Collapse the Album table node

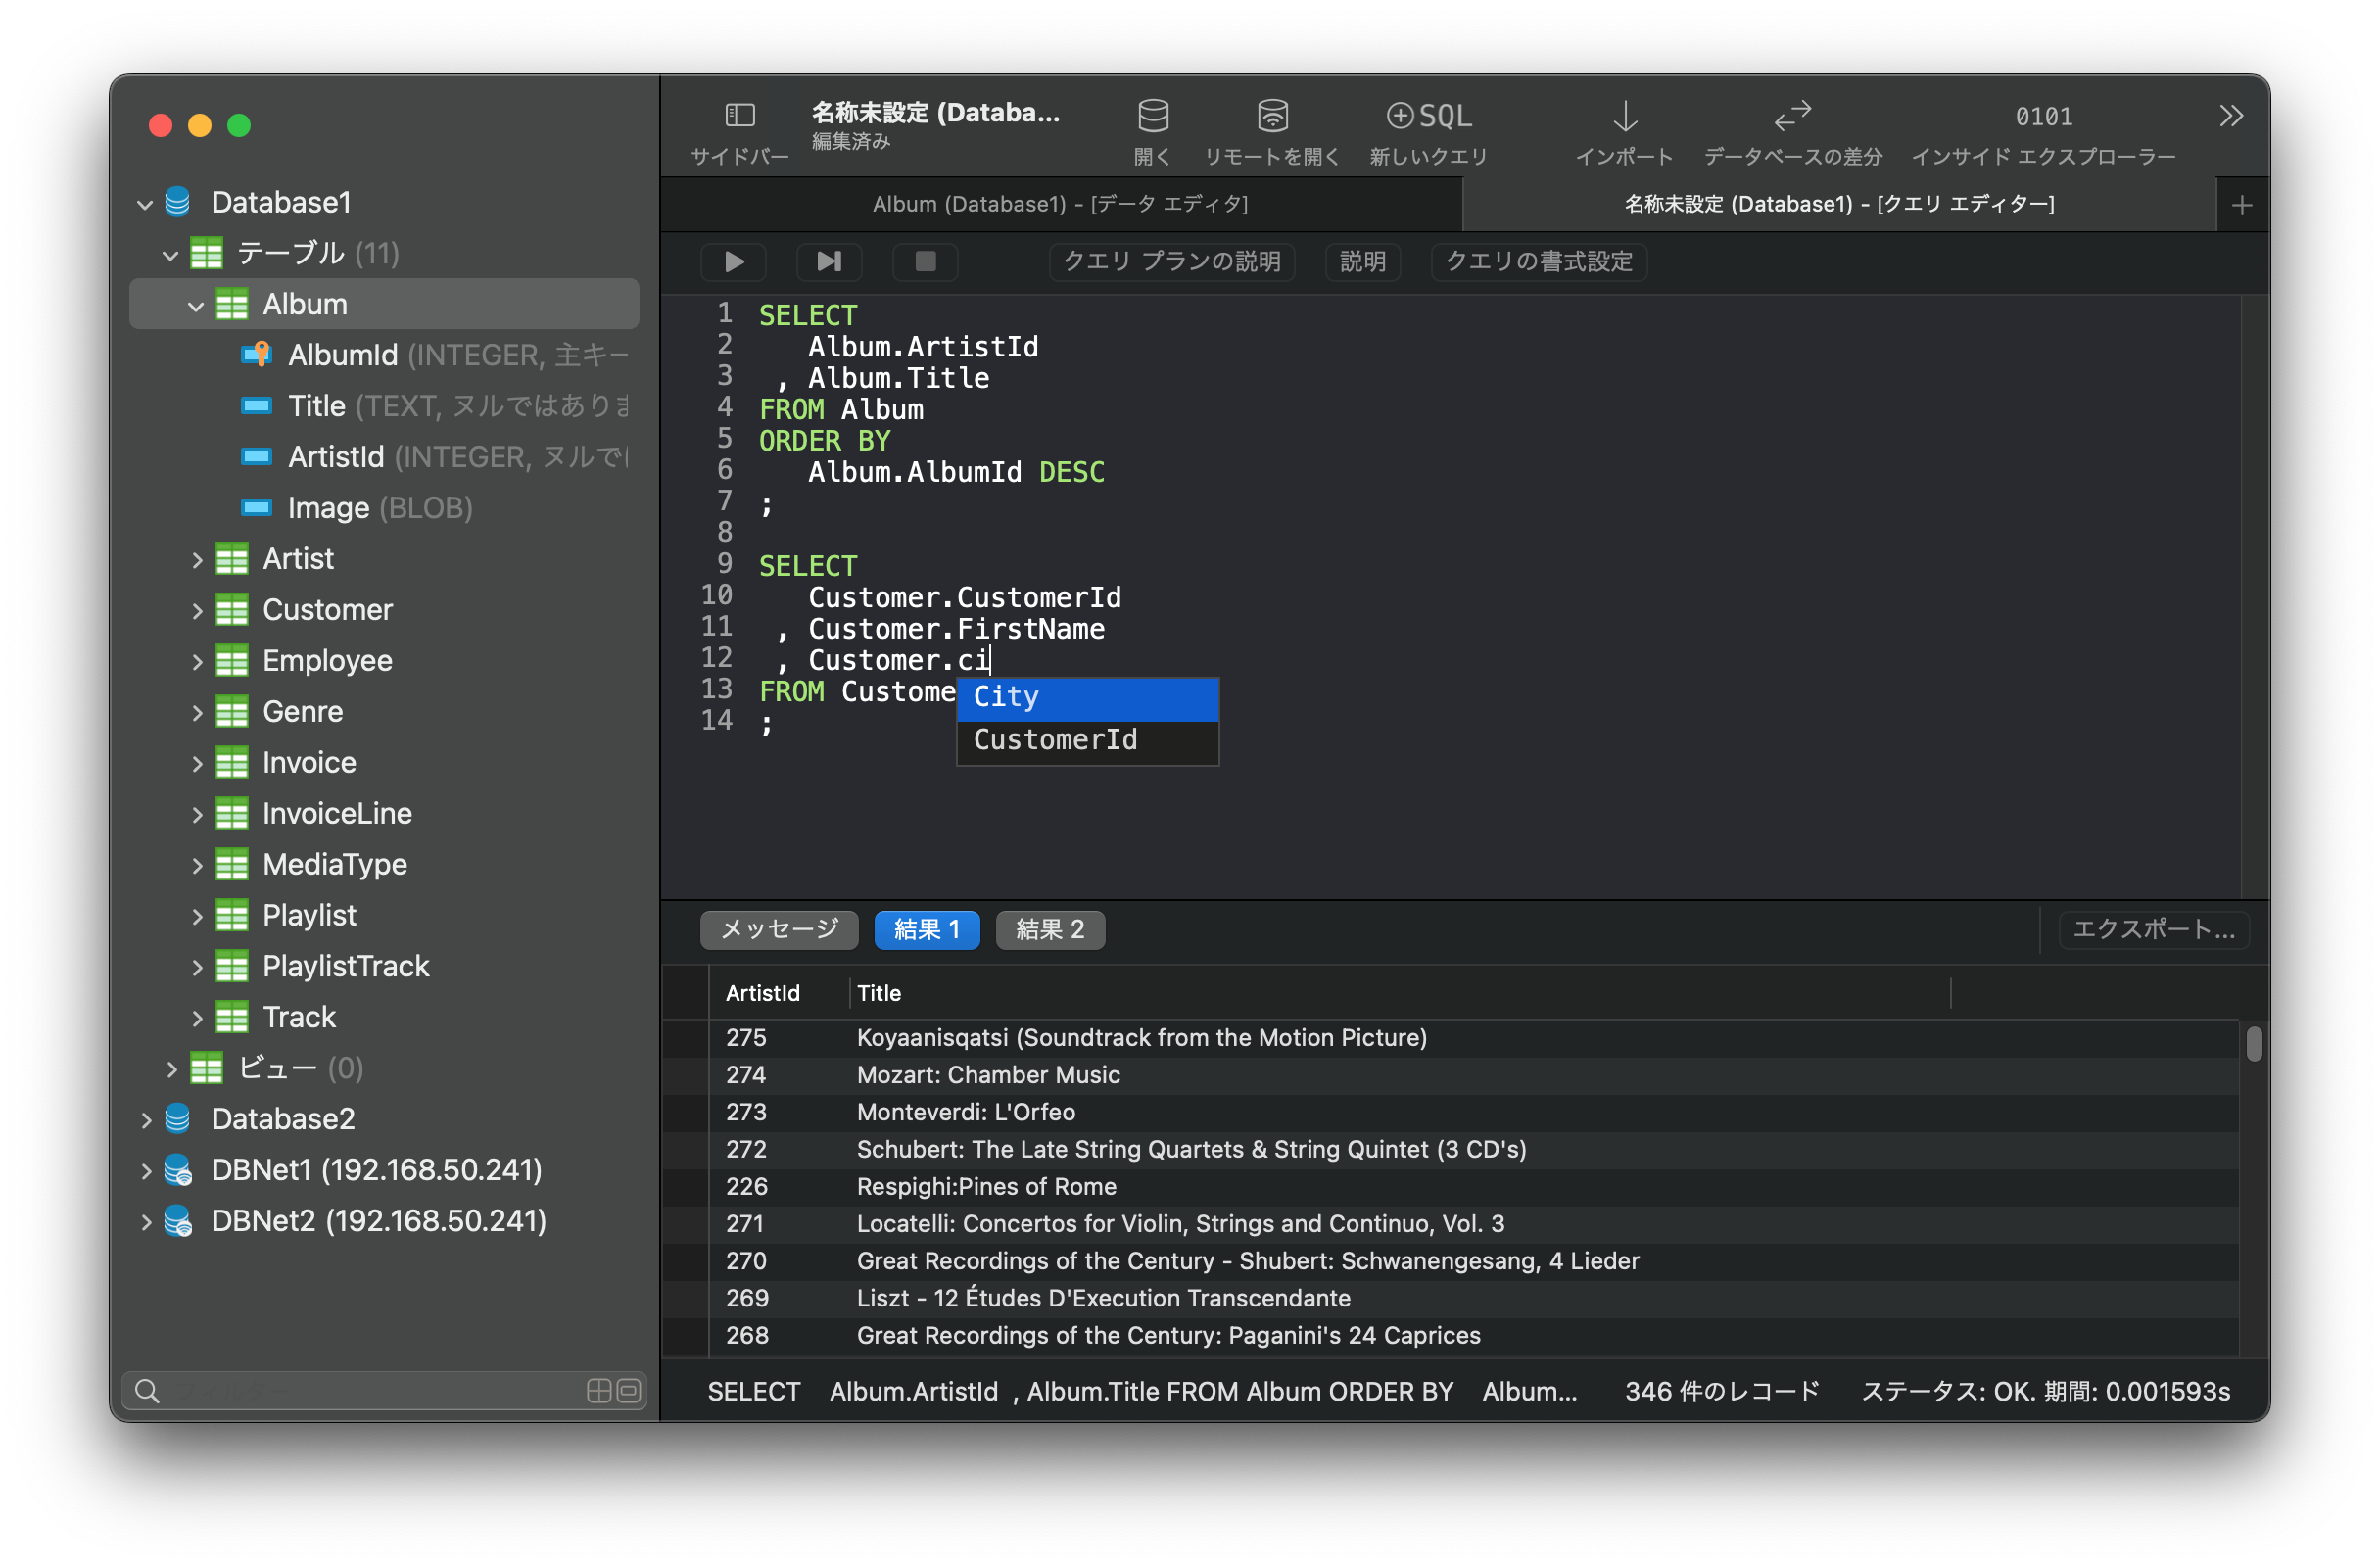[196, 306]
